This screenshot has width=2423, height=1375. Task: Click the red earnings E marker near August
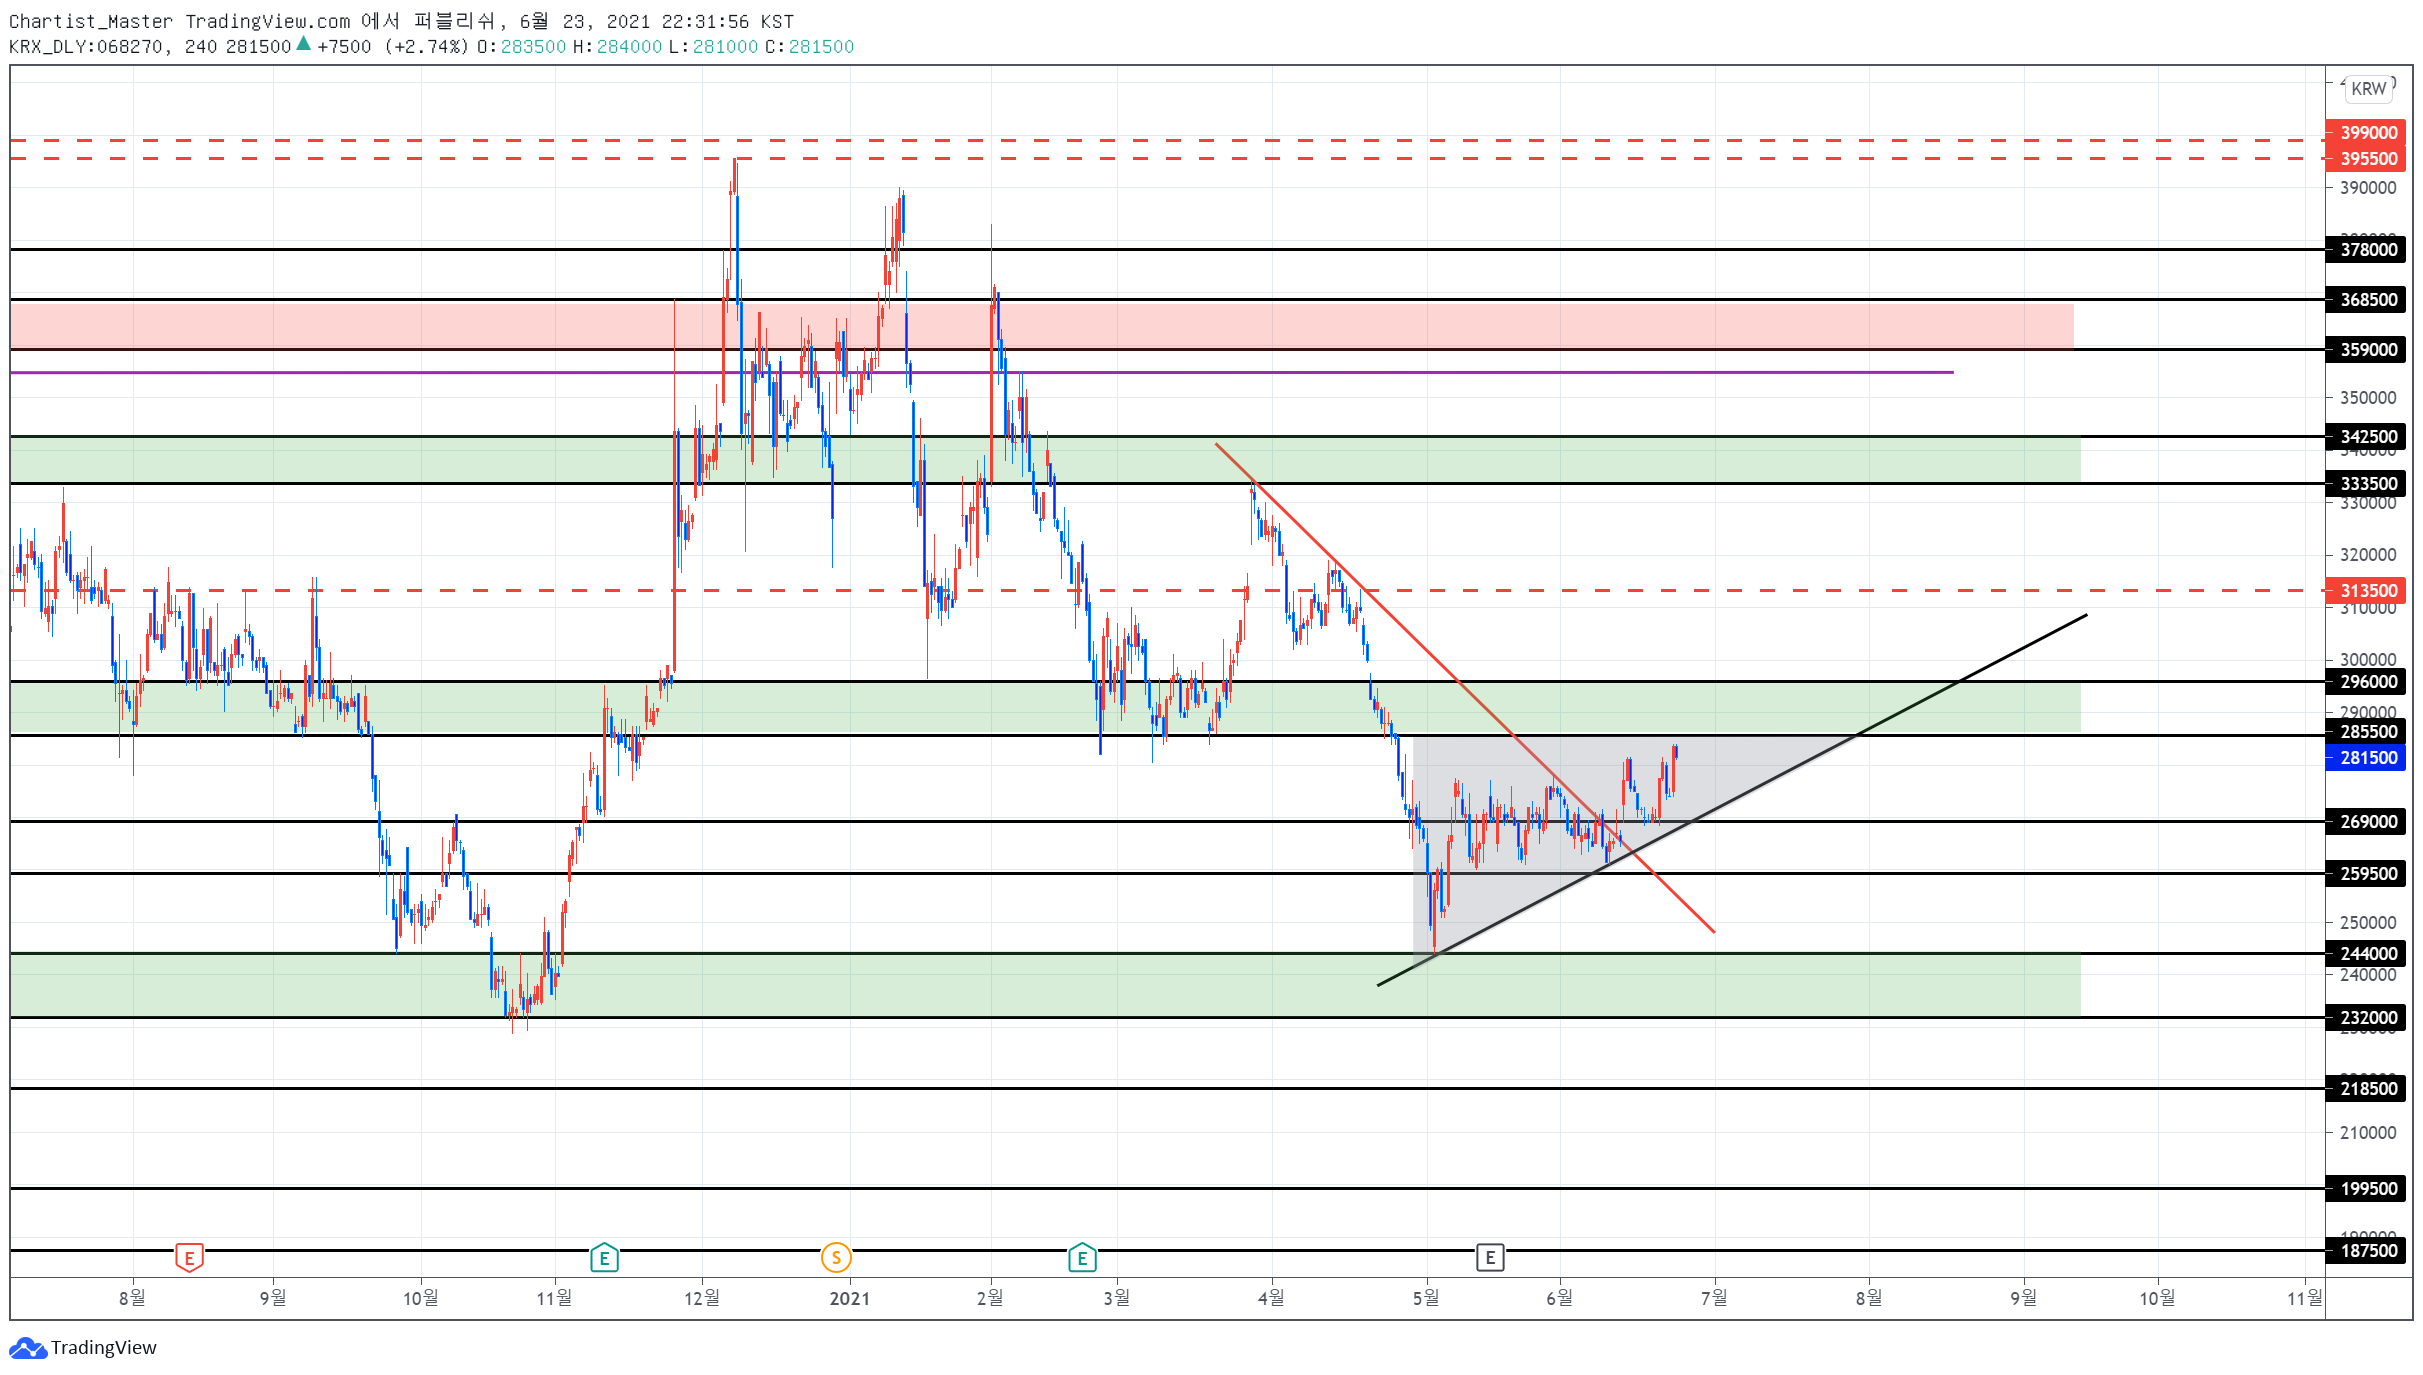[x=189, y=1257]
